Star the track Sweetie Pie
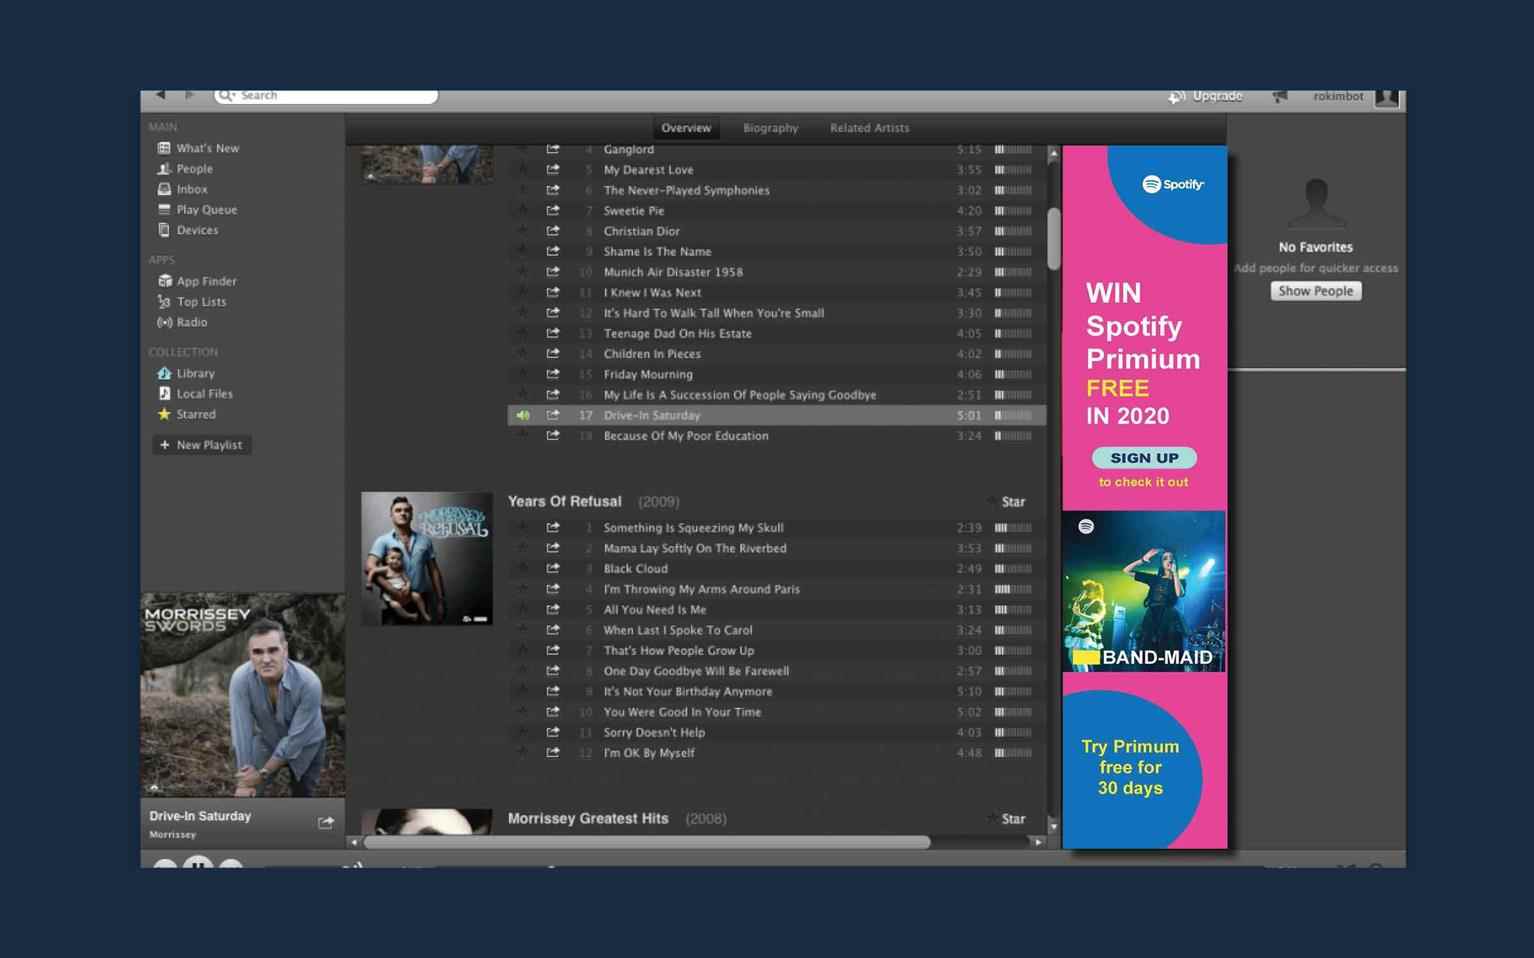 coord(521,210)
